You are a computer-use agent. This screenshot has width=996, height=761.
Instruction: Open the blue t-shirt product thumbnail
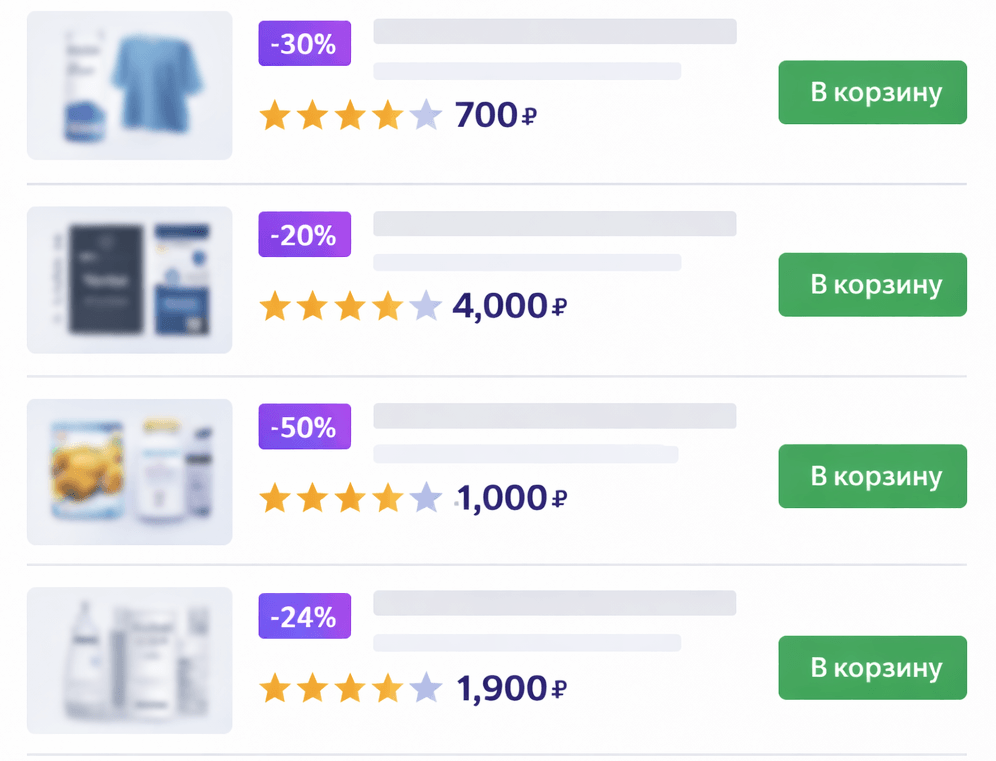pyautogui.click(x=129, y=85)
